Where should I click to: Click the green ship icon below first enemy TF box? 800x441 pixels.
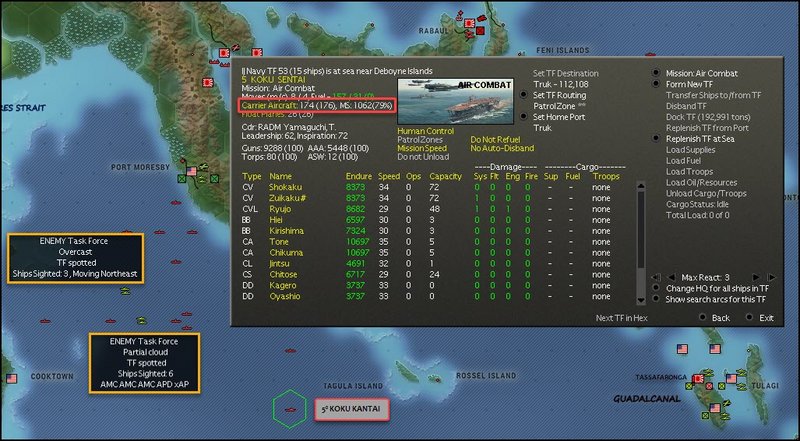point(124,290)
